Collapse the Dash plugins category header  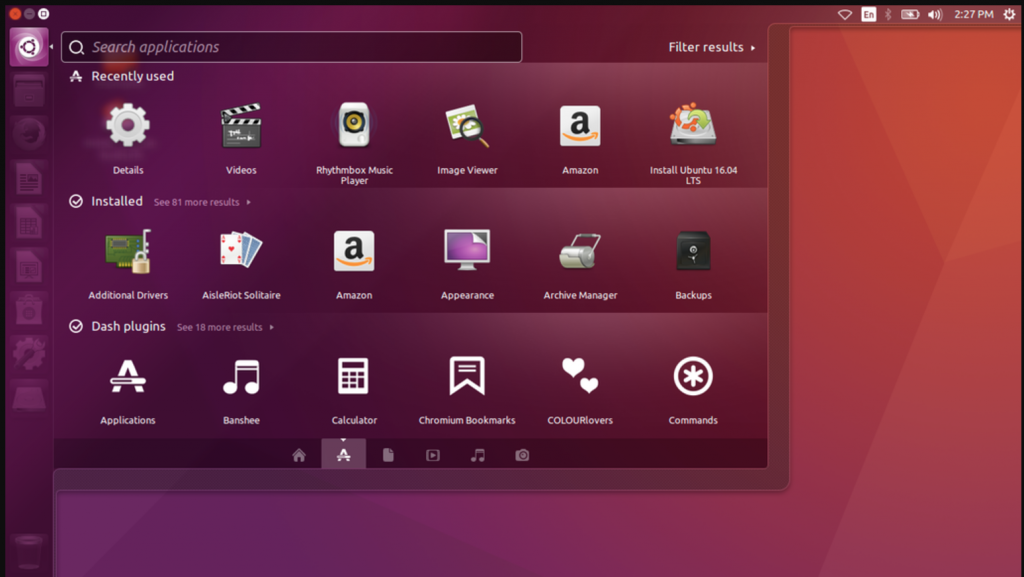118,326
